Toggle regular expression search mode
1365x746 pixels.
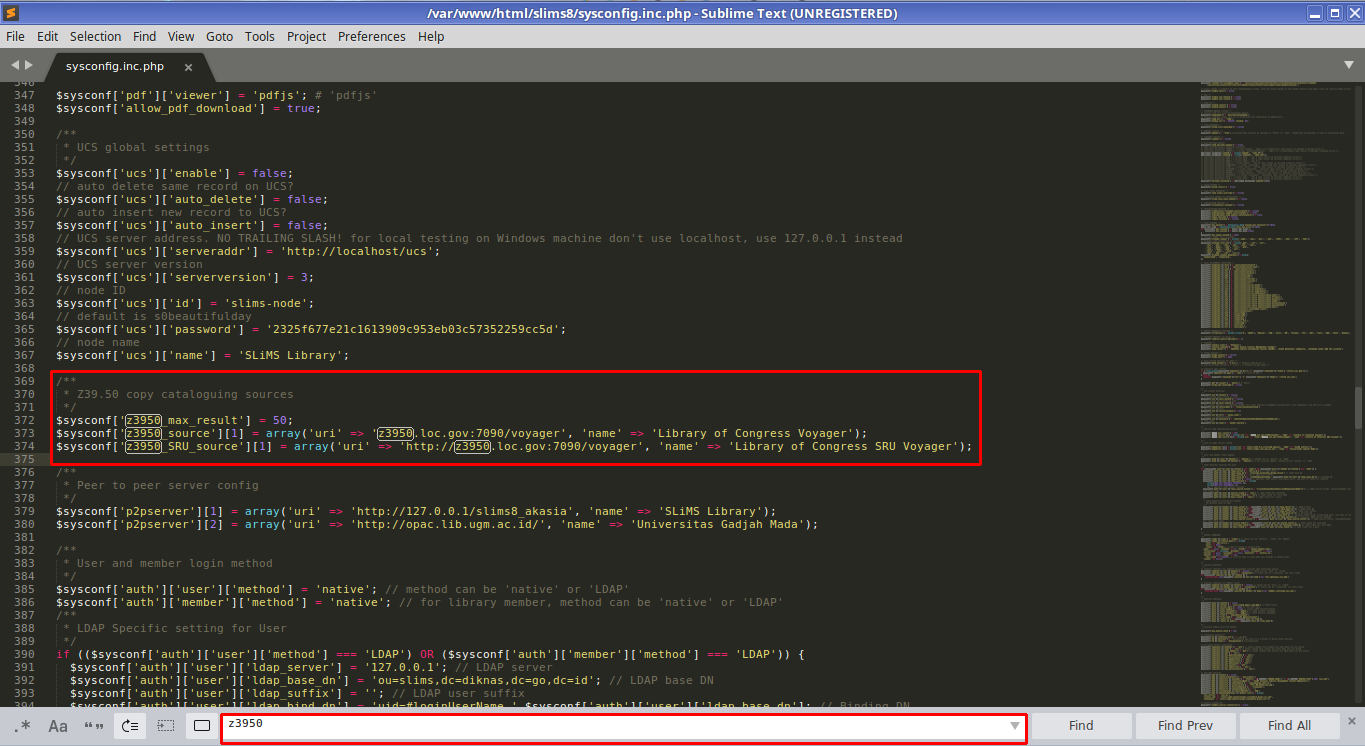point(22,726)
